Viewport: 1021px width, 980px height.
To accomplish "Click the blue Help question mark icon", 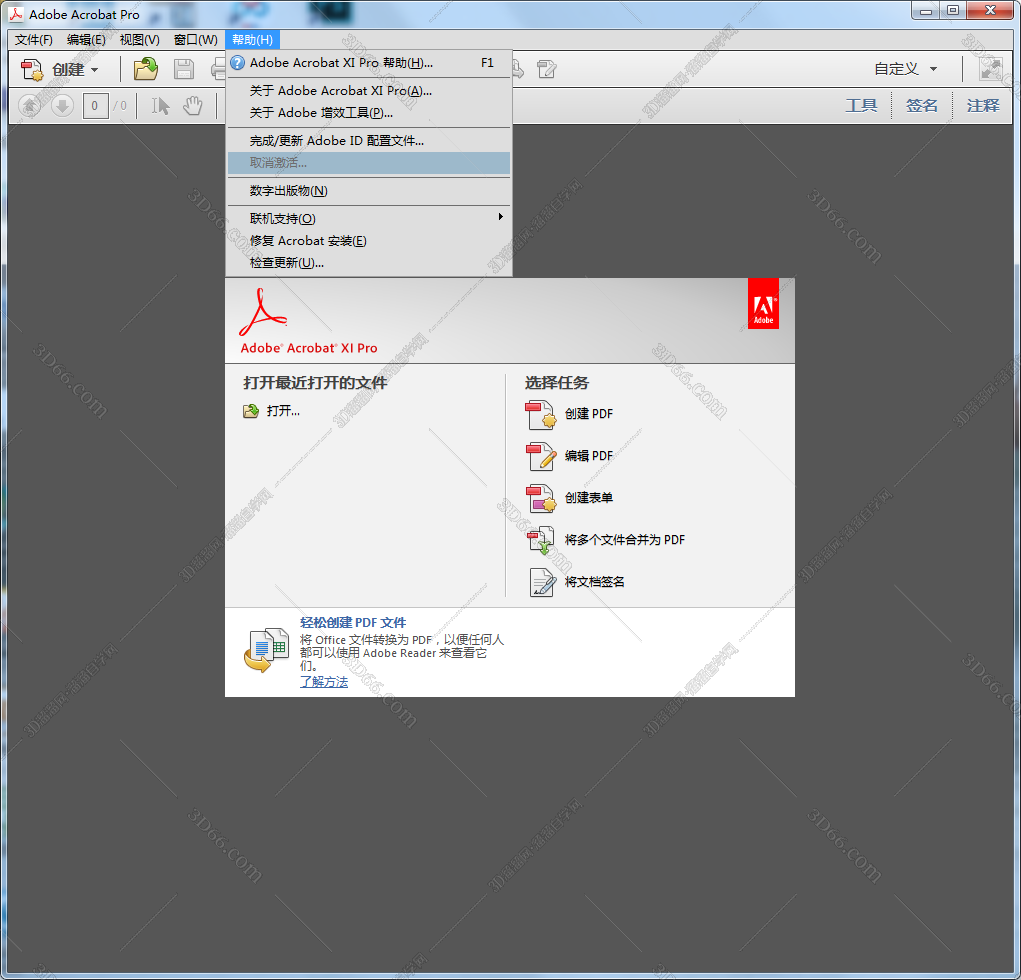I will point(238,63).
